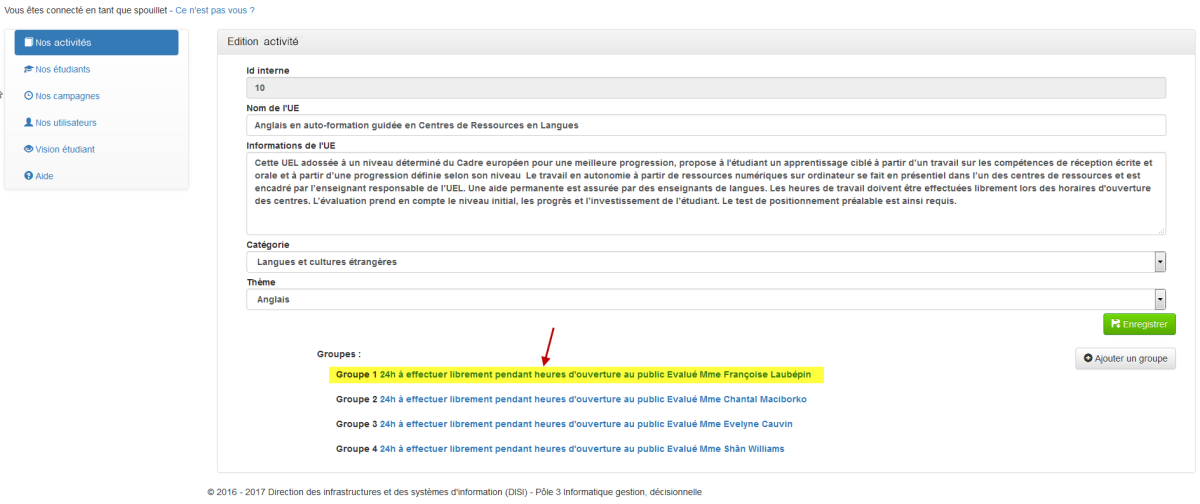Screen dimensions: 1200x504
Task: Expand the Thème dropdown arrow
Action: tap(1160, 299)
